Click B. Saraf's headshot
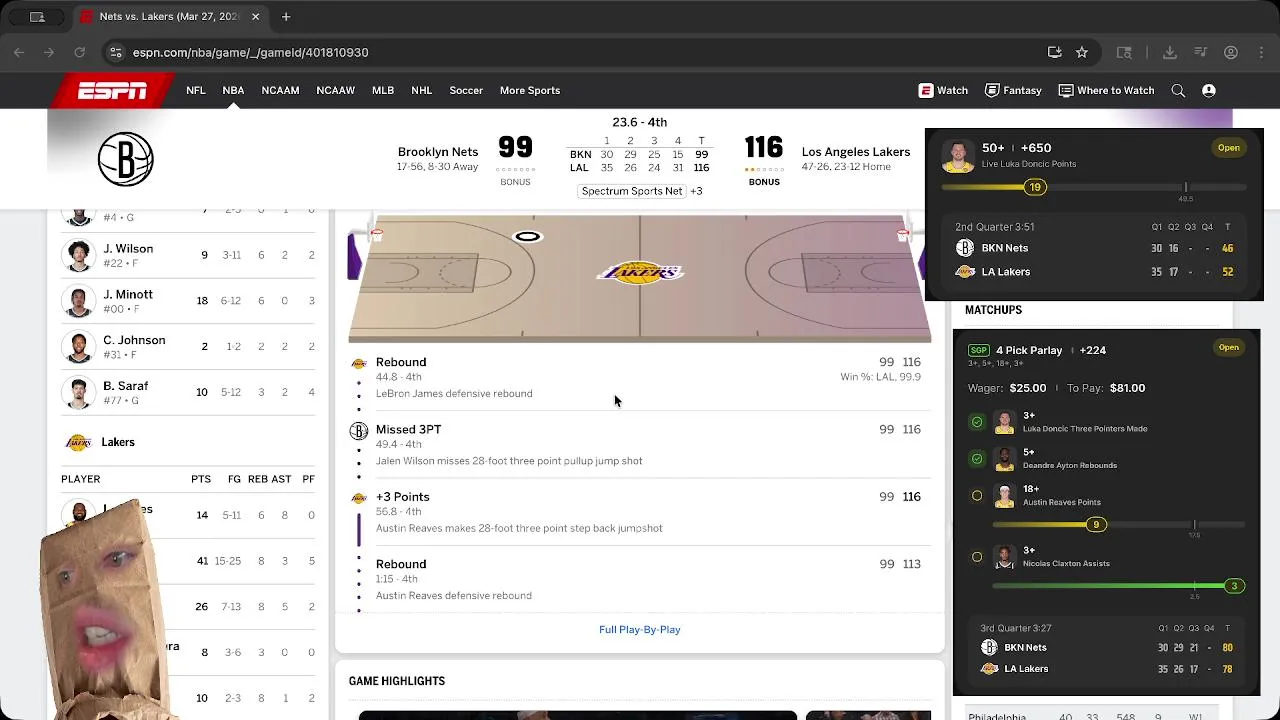Image resolution: width=1280 pixels, height=720 pixels. pyautogui.click(x=78, y=393)
